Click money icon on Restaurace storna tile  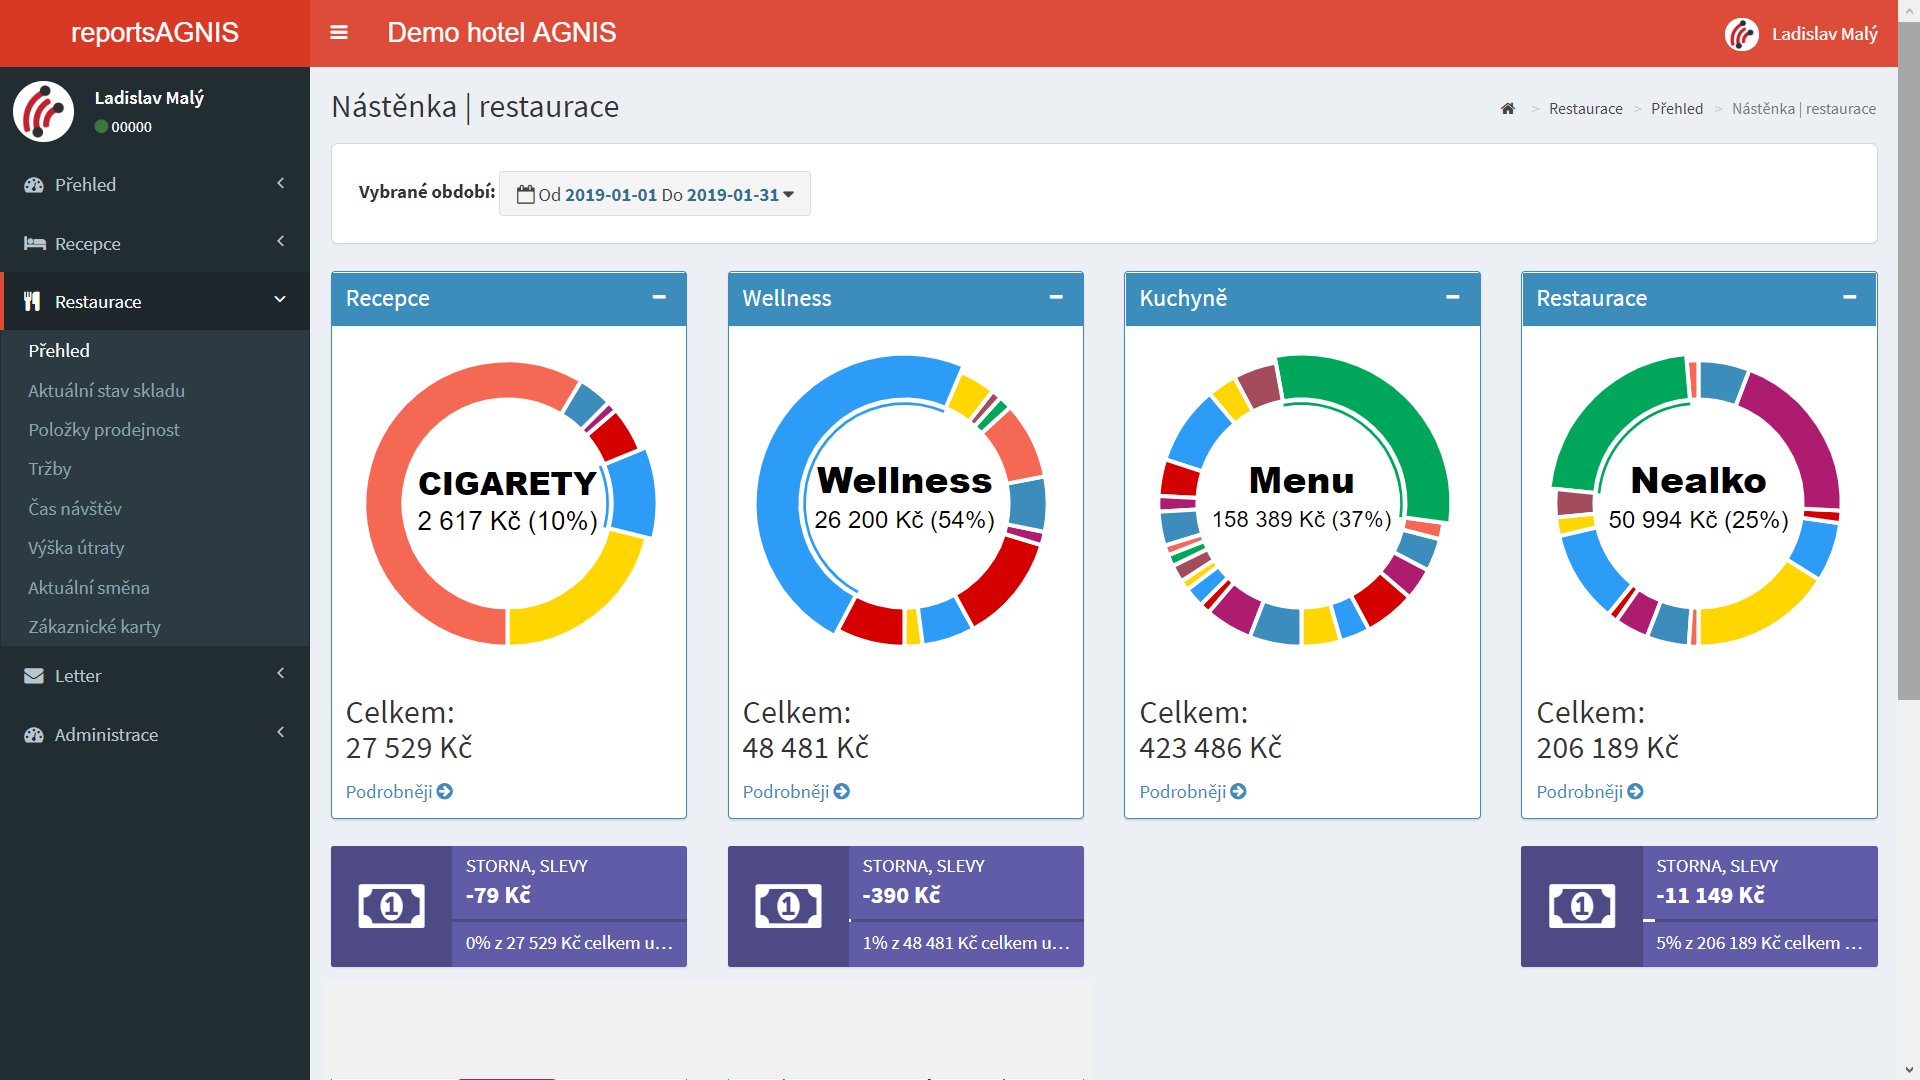click(x=1581, y=907)
